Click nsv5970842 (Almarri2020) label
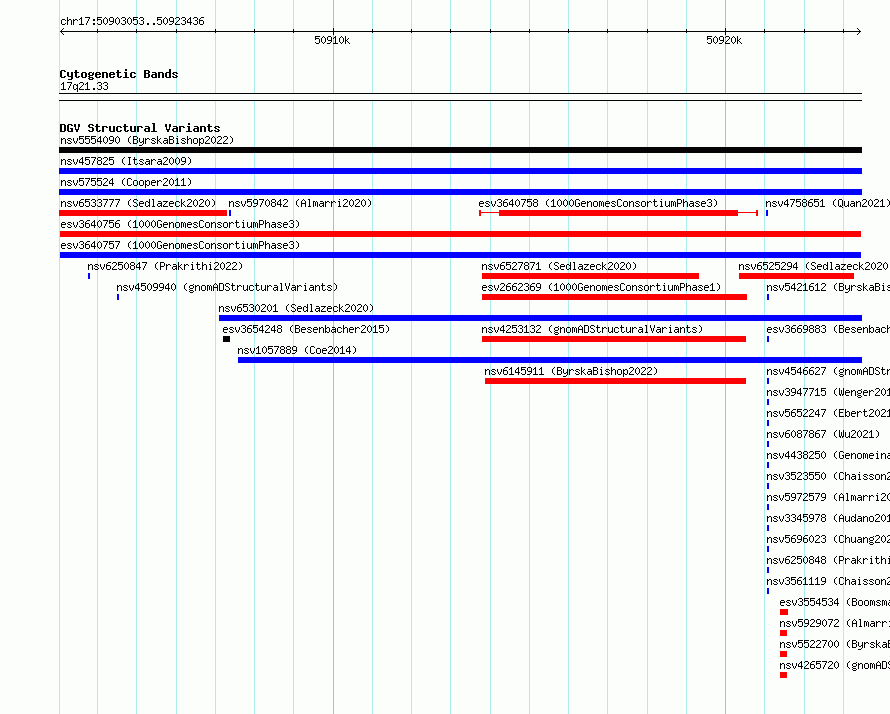890x714 pixels. click(300, 203)
